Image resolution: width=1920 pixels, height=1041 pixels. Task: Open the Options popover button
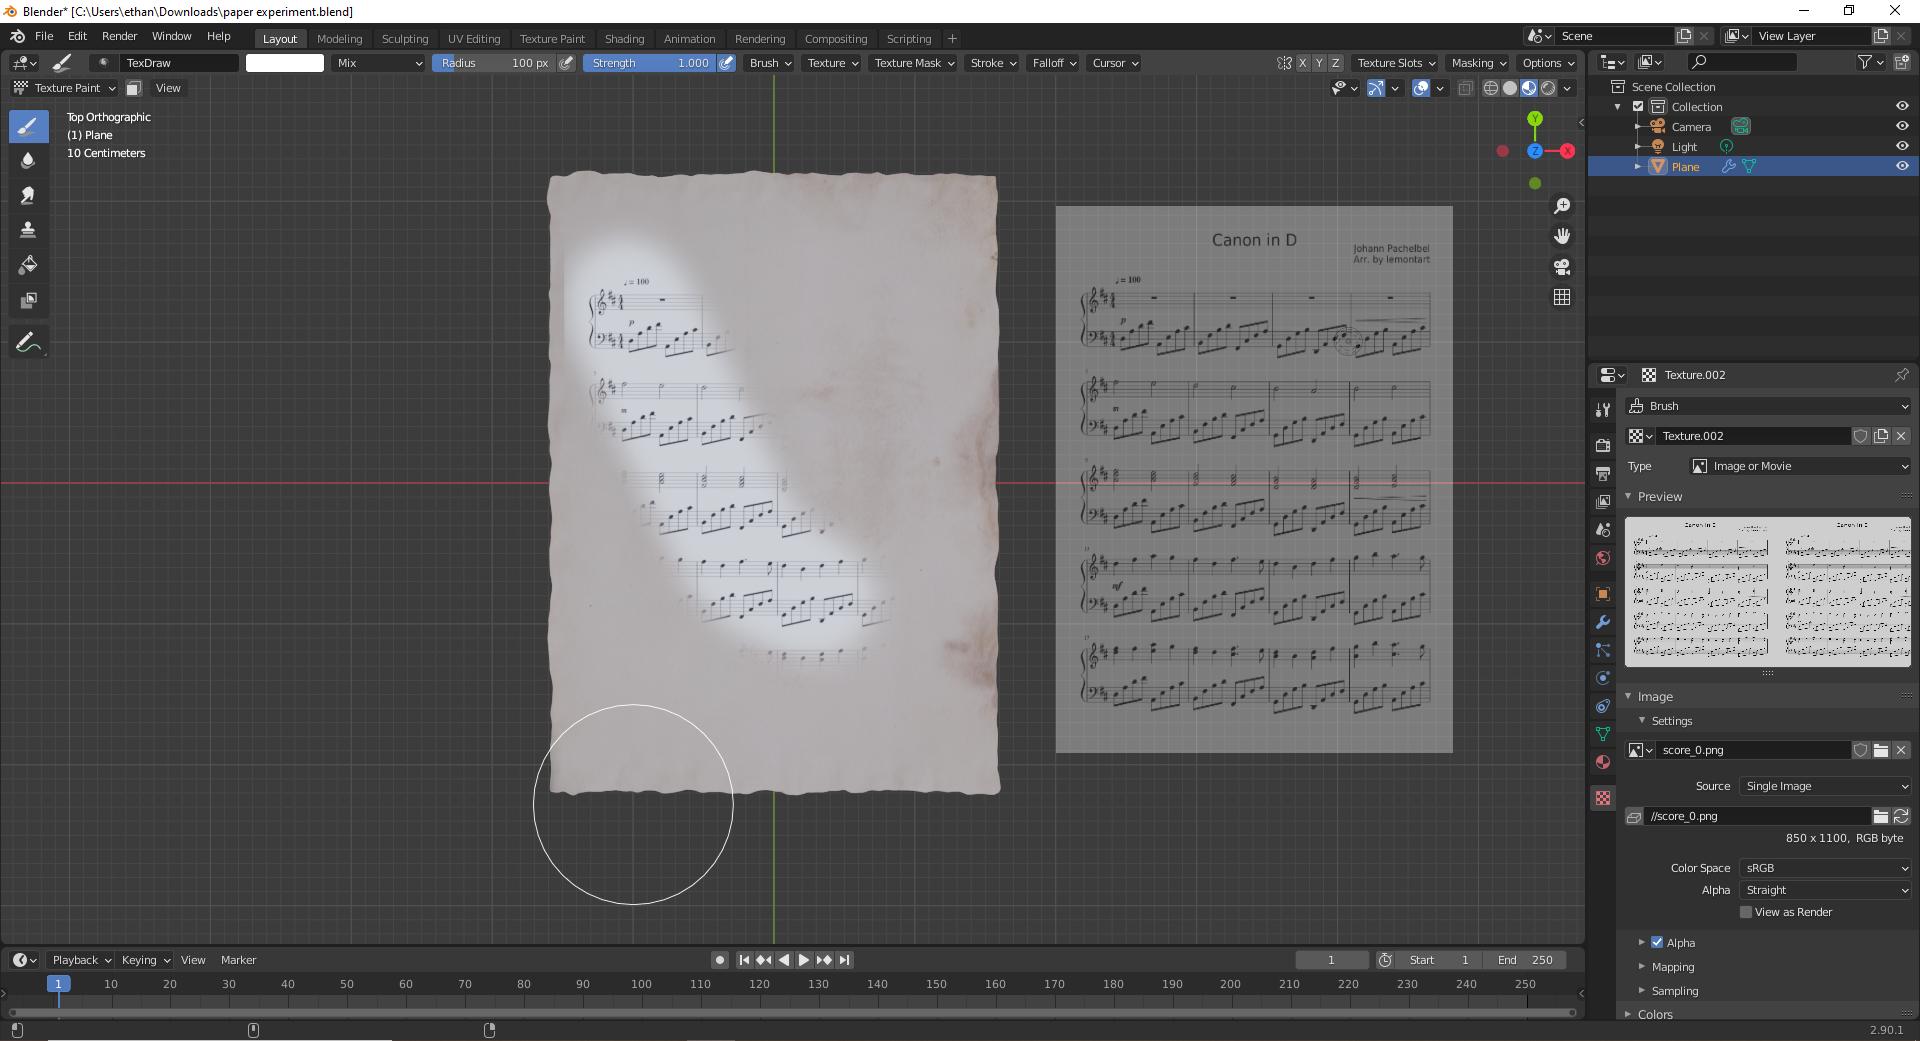tap(1548, 63)
